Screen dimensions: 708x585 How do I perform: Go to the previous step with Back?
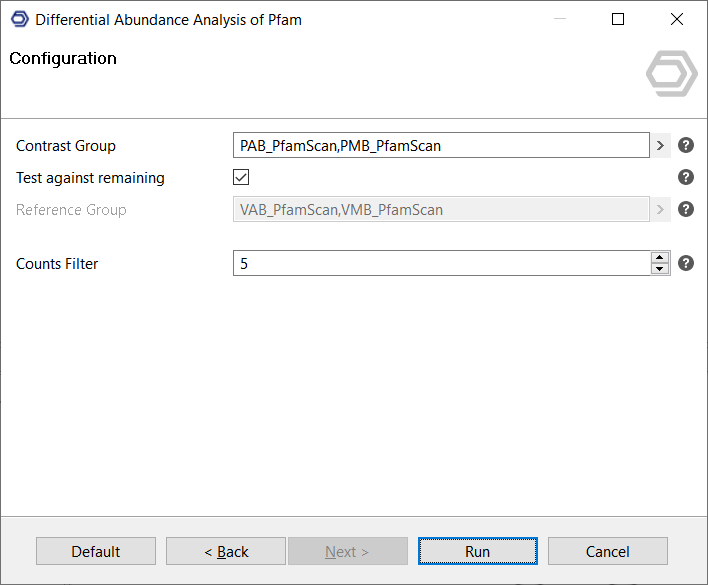tap(226, 552)
